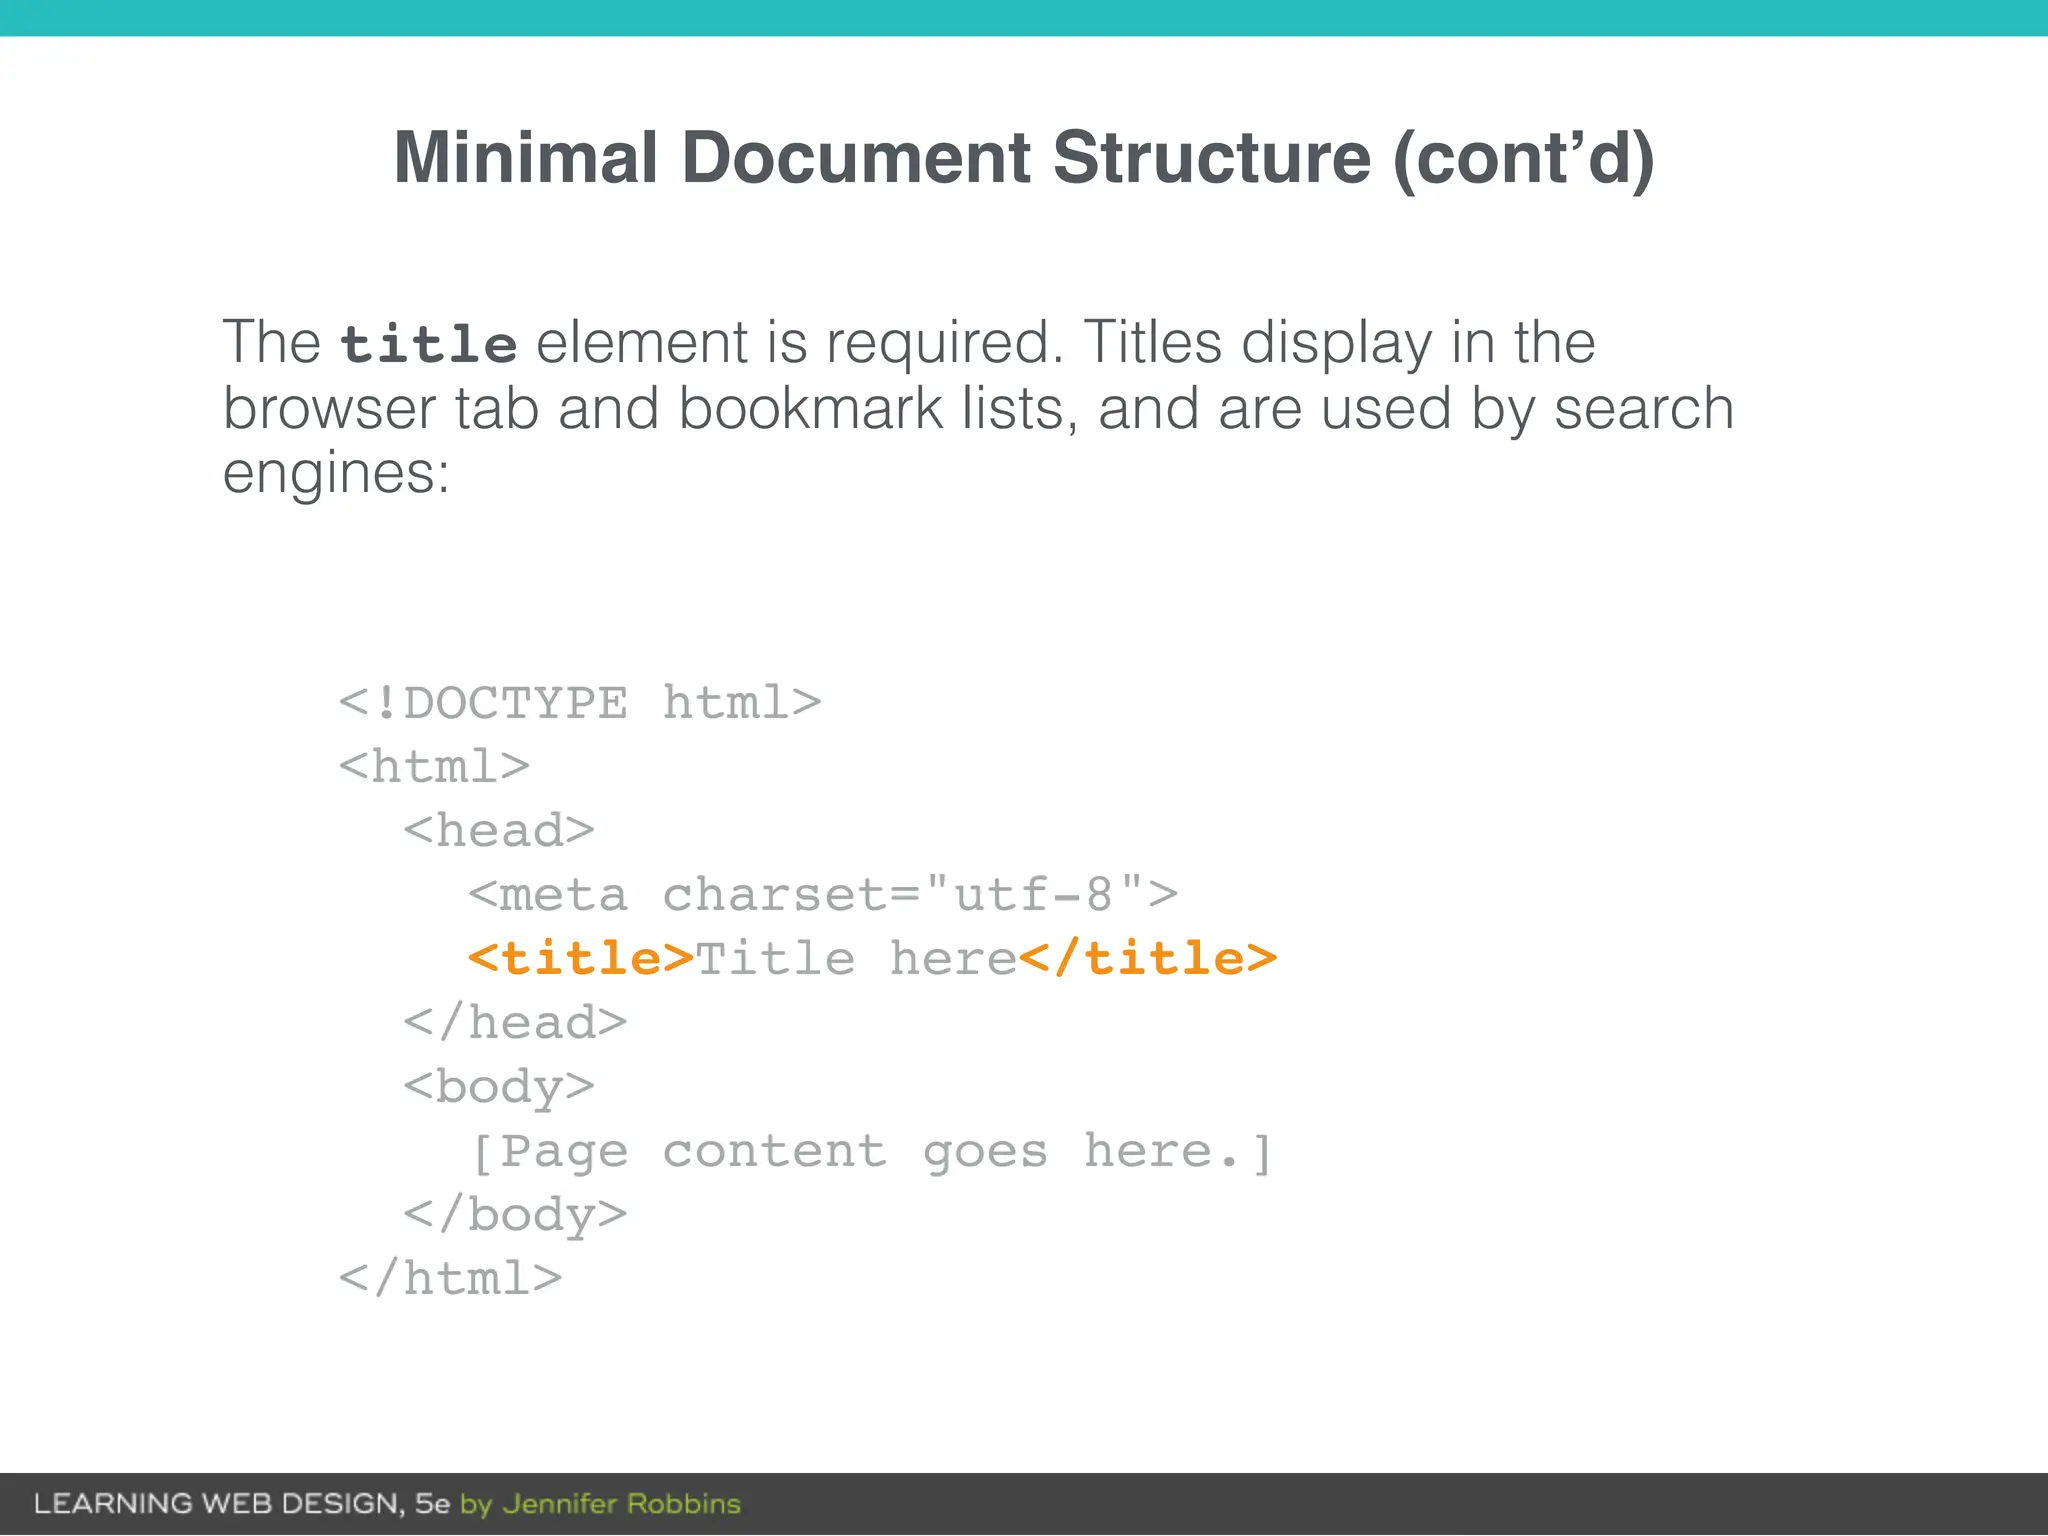Click the opening "<html>" code line
The image size is (2048, 1536).
[434, 767]
